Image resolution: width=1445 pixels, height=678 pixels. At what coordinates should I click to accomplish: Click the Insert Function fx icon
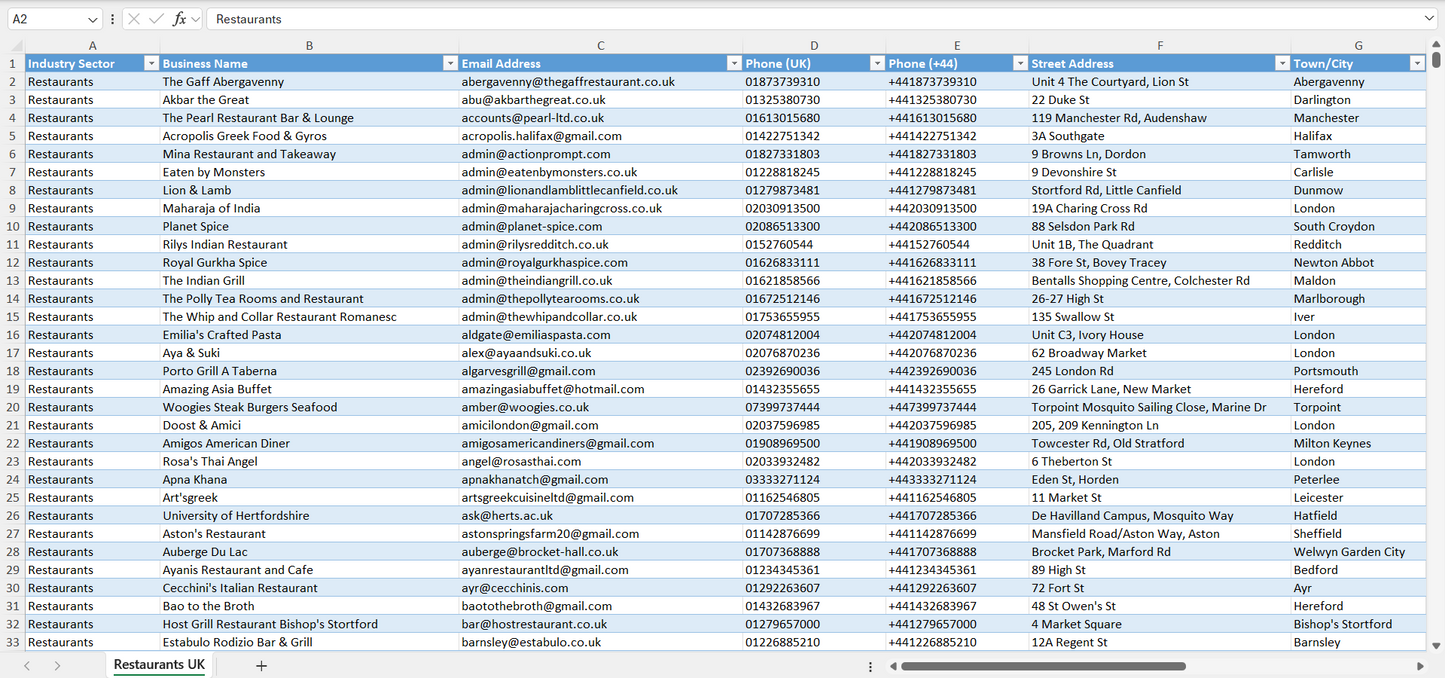pyautogui.click(x=180, y=19)
